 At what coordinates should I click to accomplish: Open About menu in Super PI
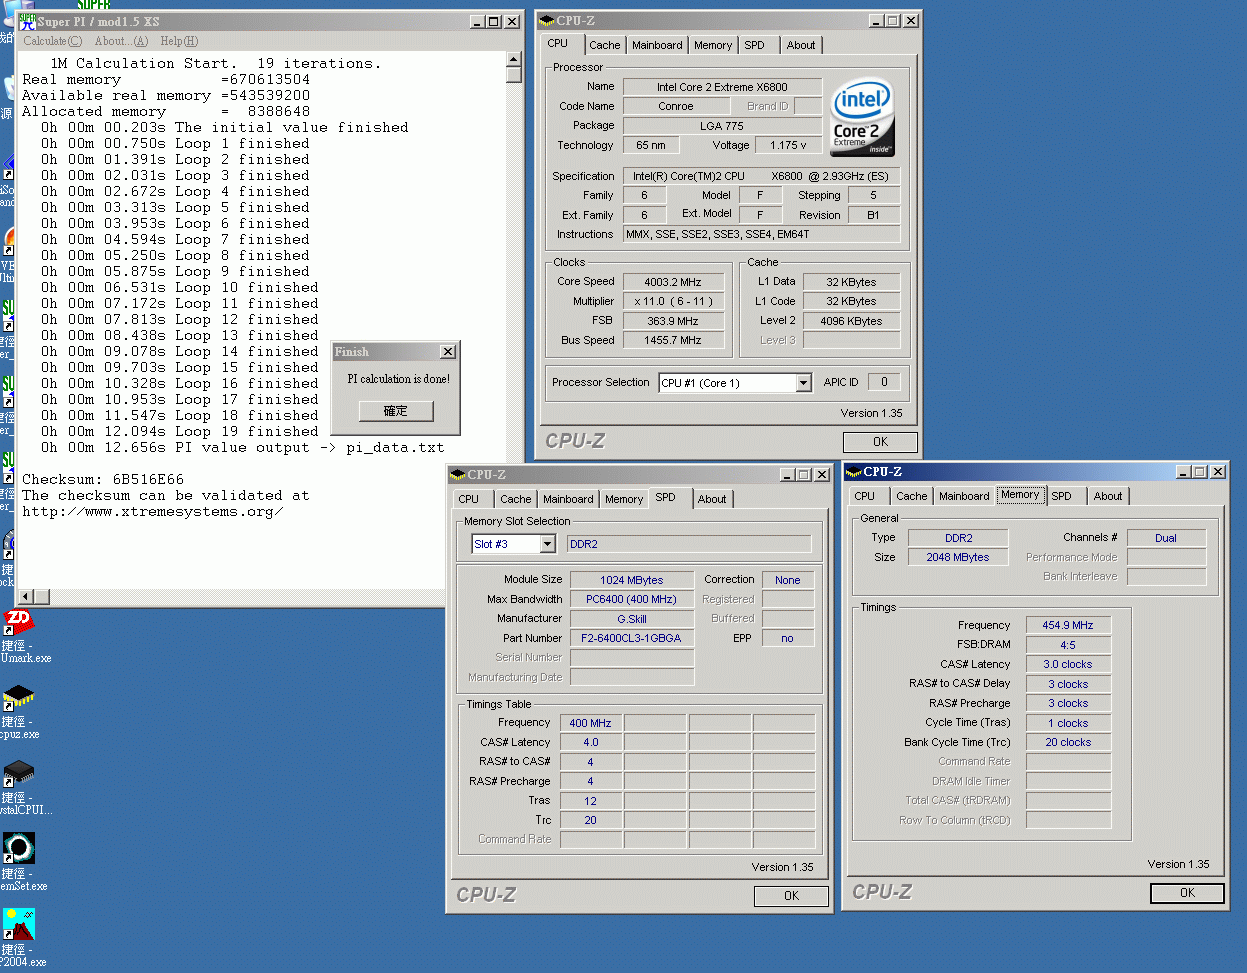coord(121,41)
